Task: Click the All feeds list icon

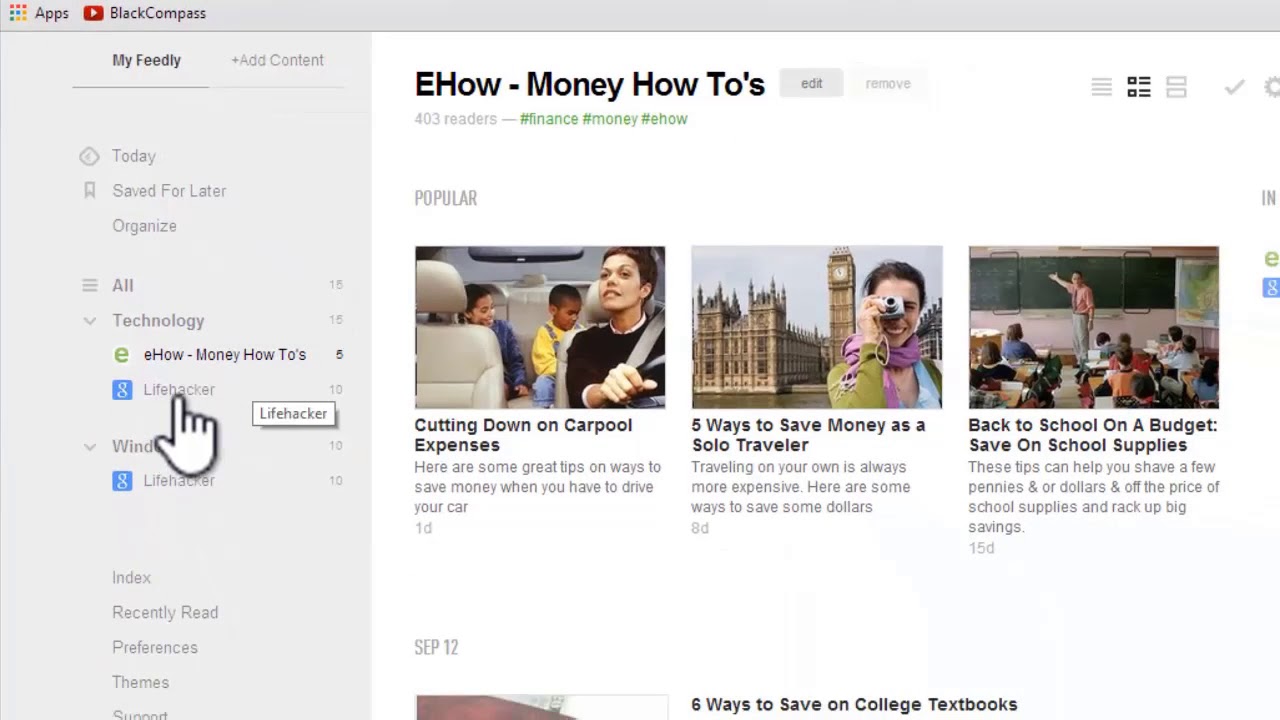Action: pos(90,285)
